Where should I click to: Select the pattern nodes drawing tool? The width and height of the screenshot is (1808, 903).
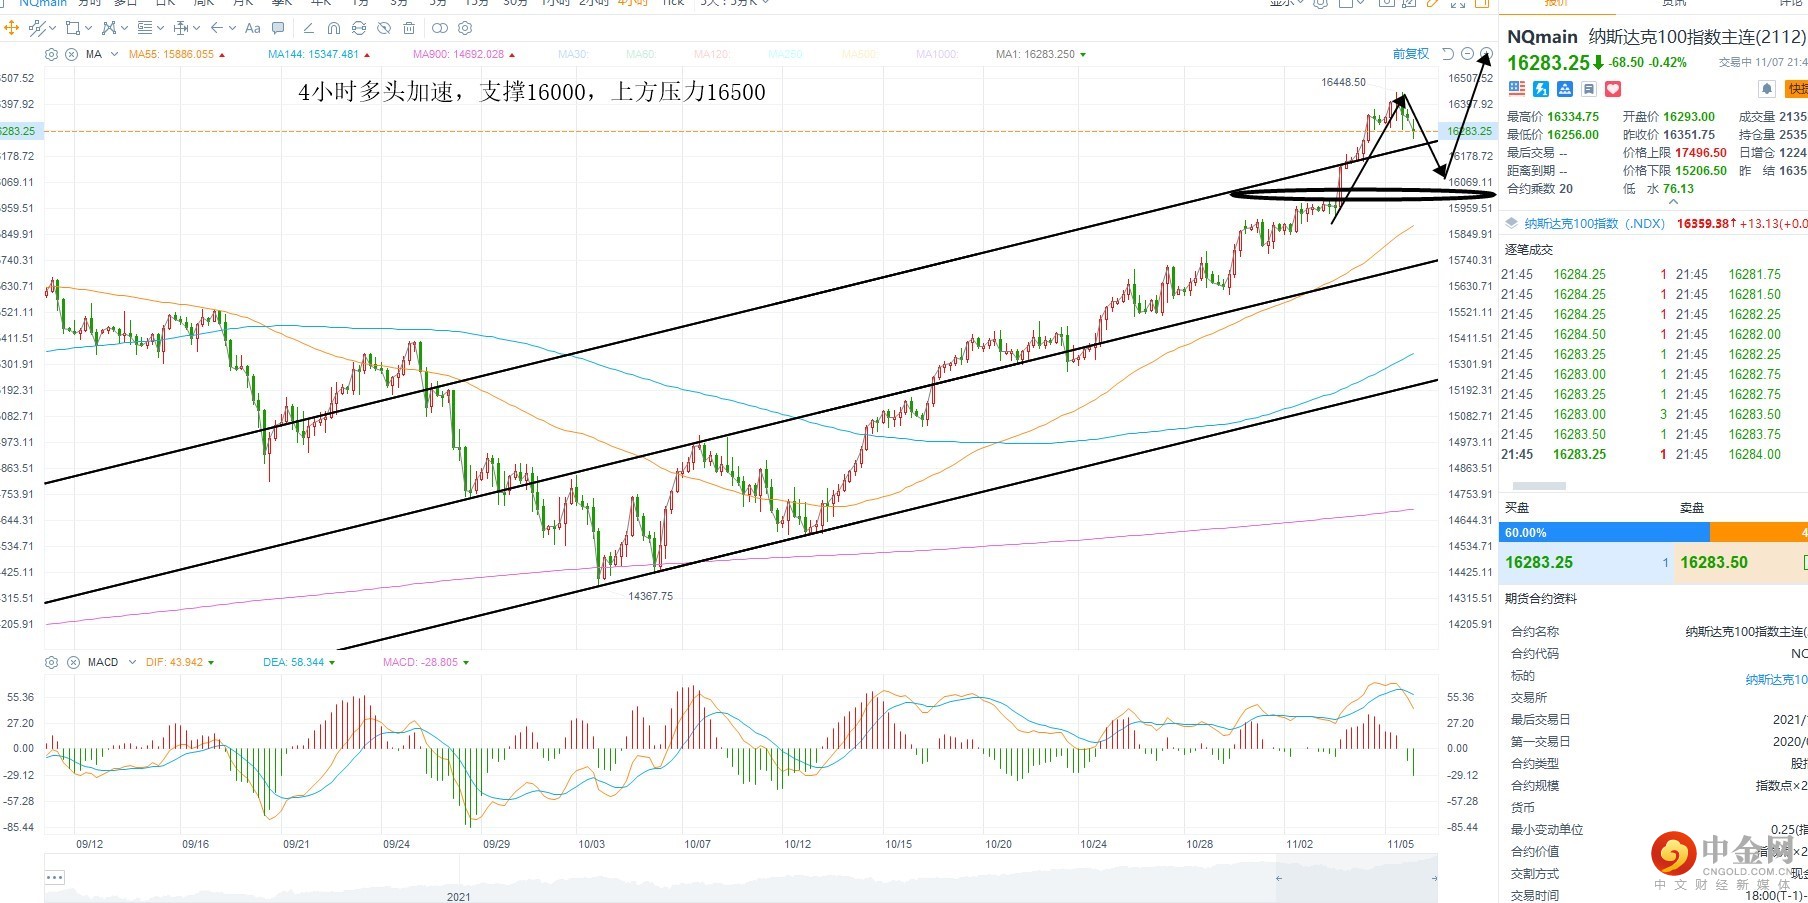(x=108, y=28)
